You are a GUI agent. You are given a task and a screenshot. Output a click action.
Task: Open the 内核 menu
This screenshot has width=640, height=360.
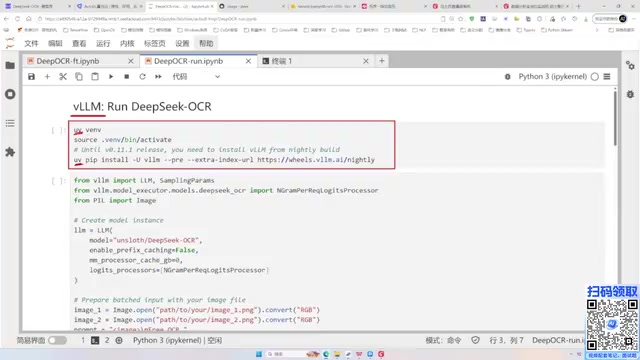click(127, 43)
